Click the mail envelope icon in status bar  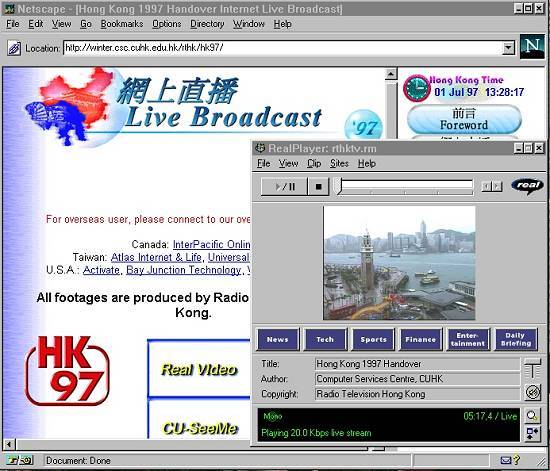(x=505, y=460)
